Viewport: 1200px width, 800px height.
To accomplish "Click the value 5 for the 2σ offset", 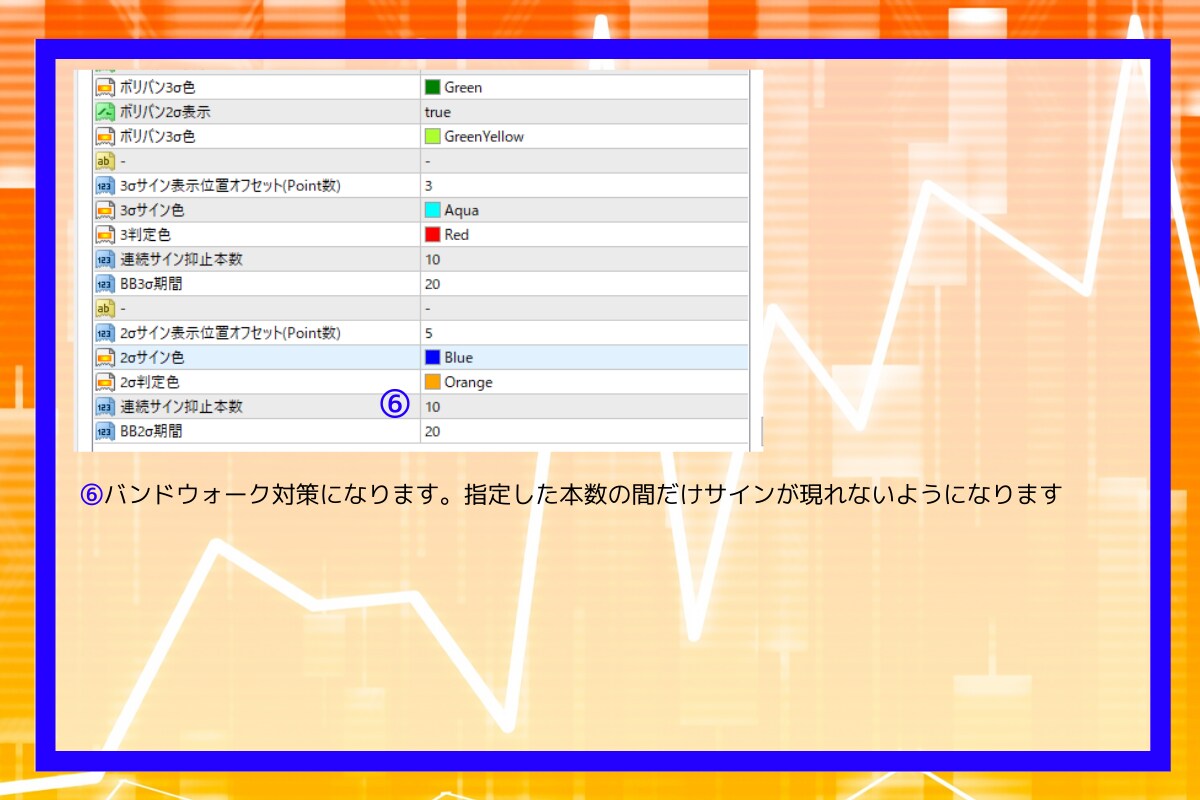I will click(x=428, y=332).
